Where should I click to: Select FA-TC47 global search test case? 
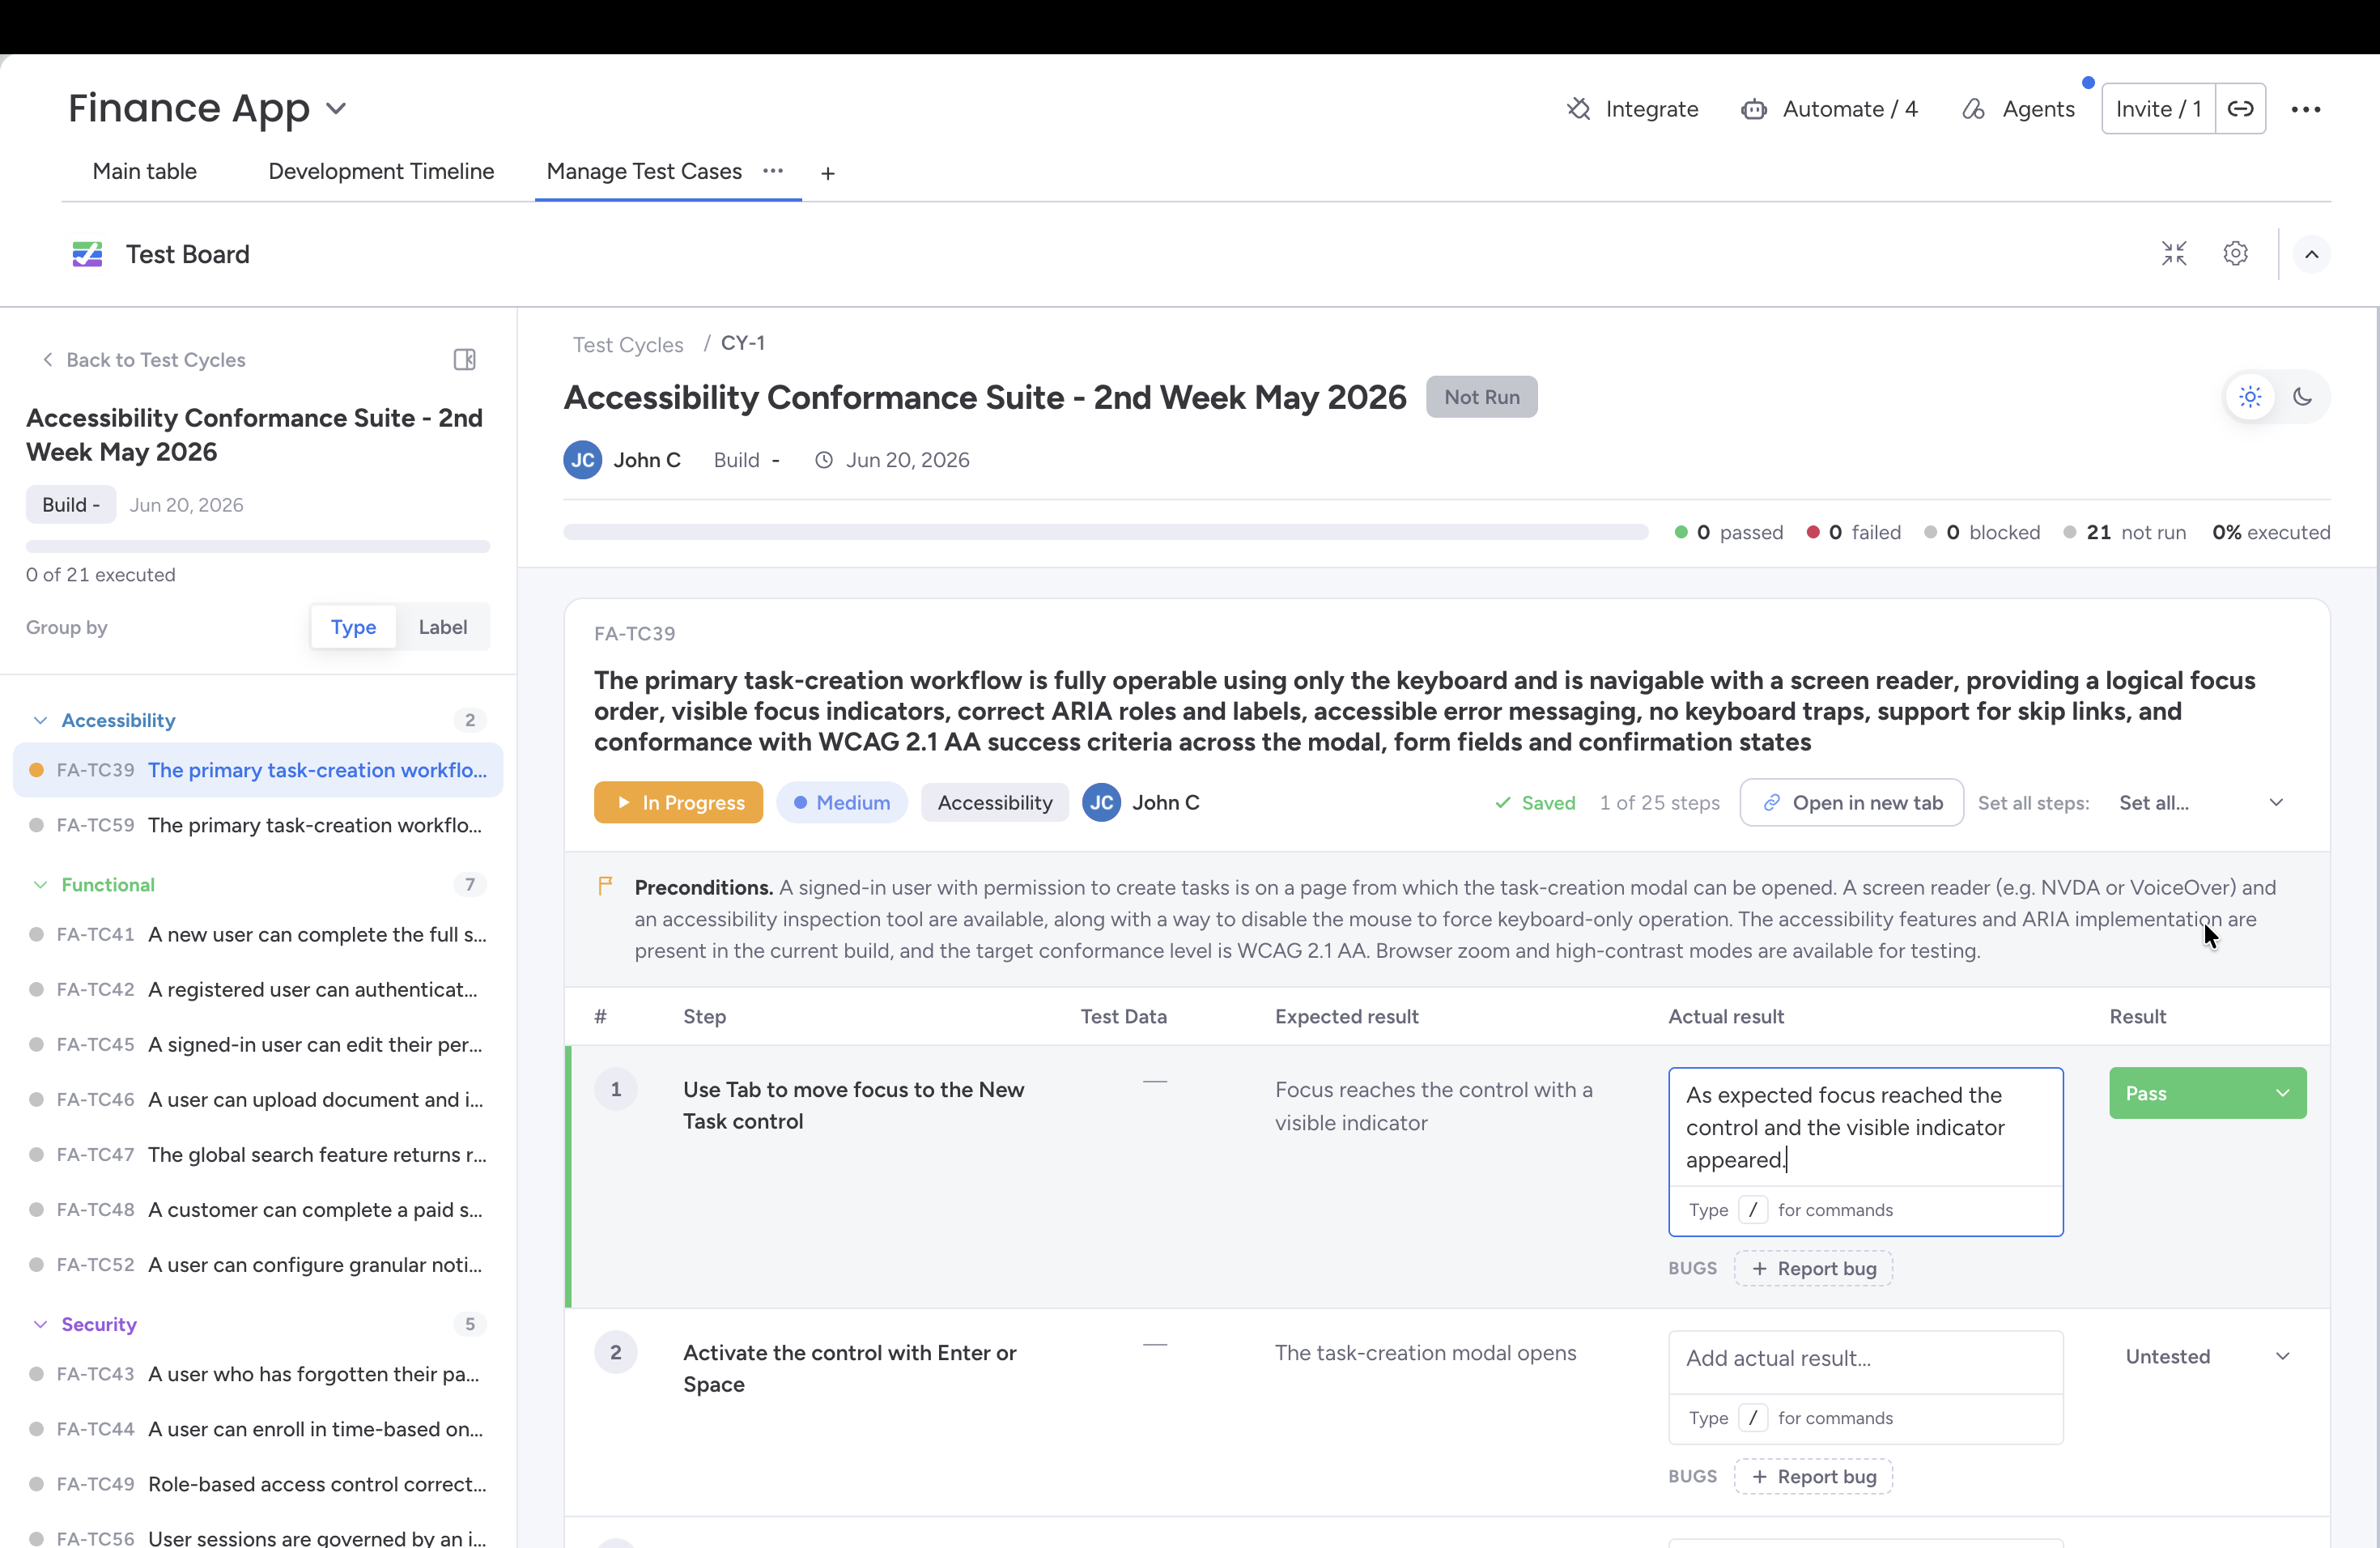click(x=258, y=1154)
